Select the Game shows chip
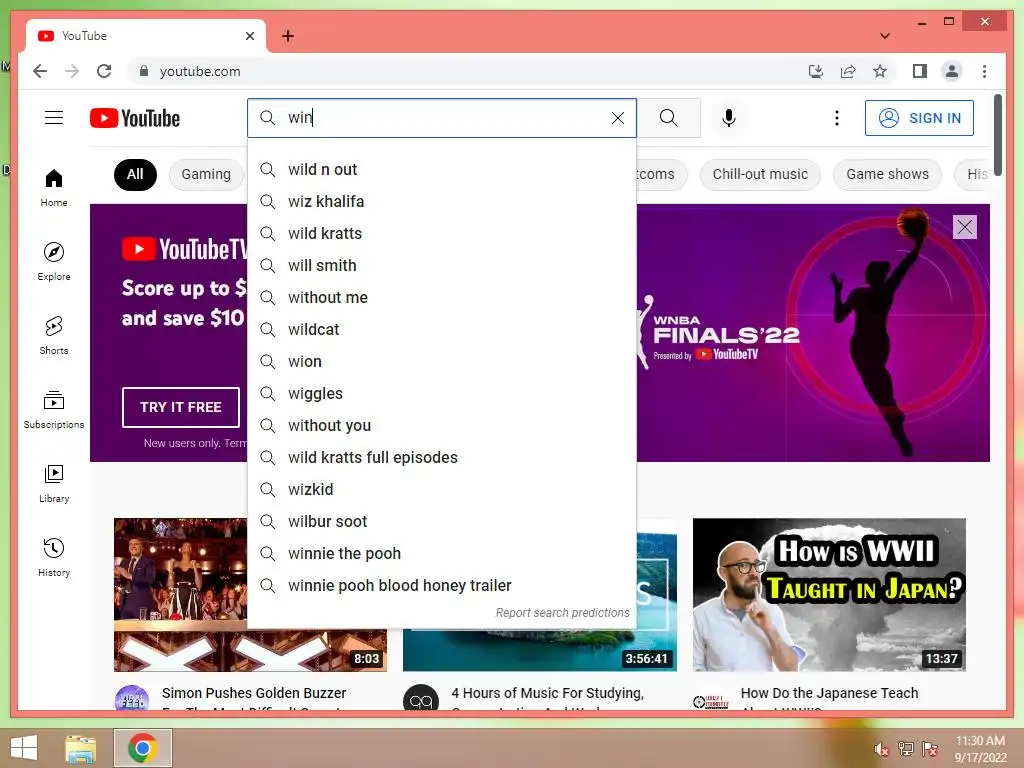This screenshot has width=1024, height=768. point(888,174)
